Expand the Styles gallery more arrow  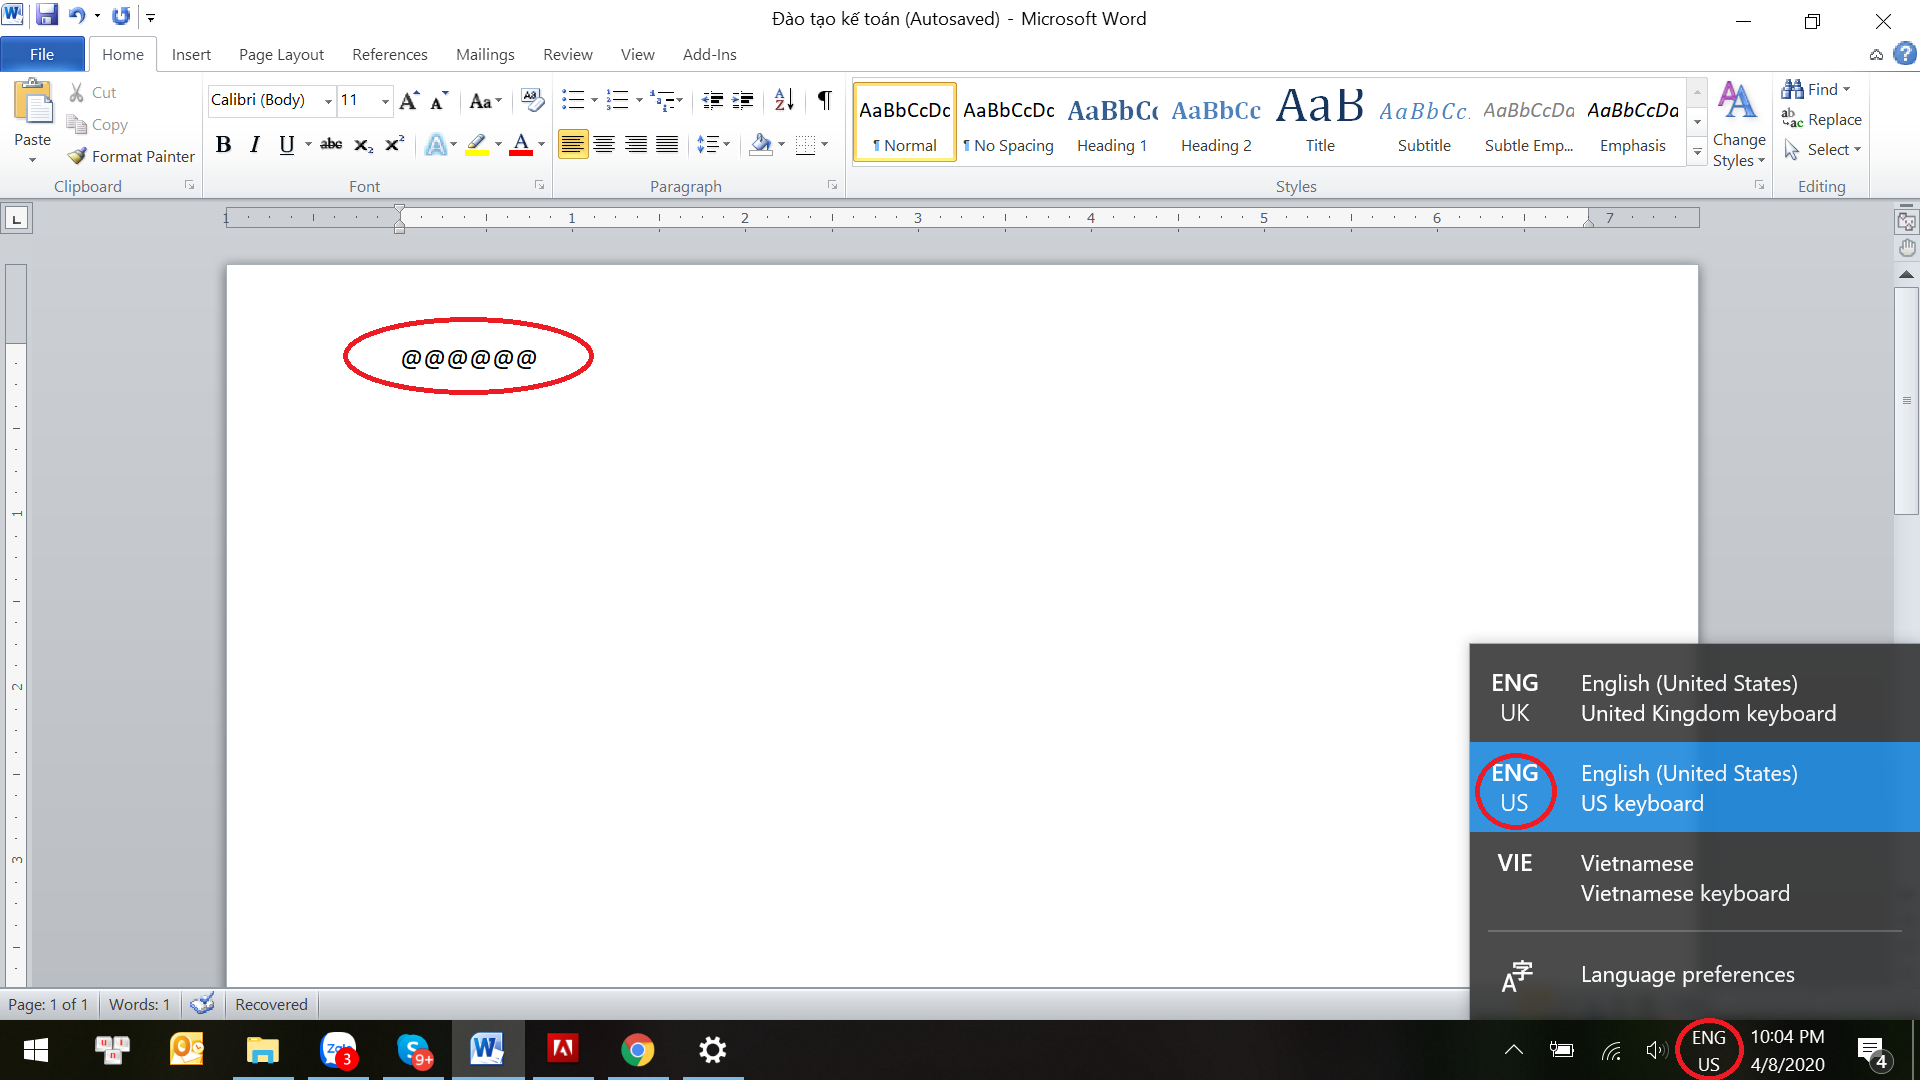pos(1697,152)
